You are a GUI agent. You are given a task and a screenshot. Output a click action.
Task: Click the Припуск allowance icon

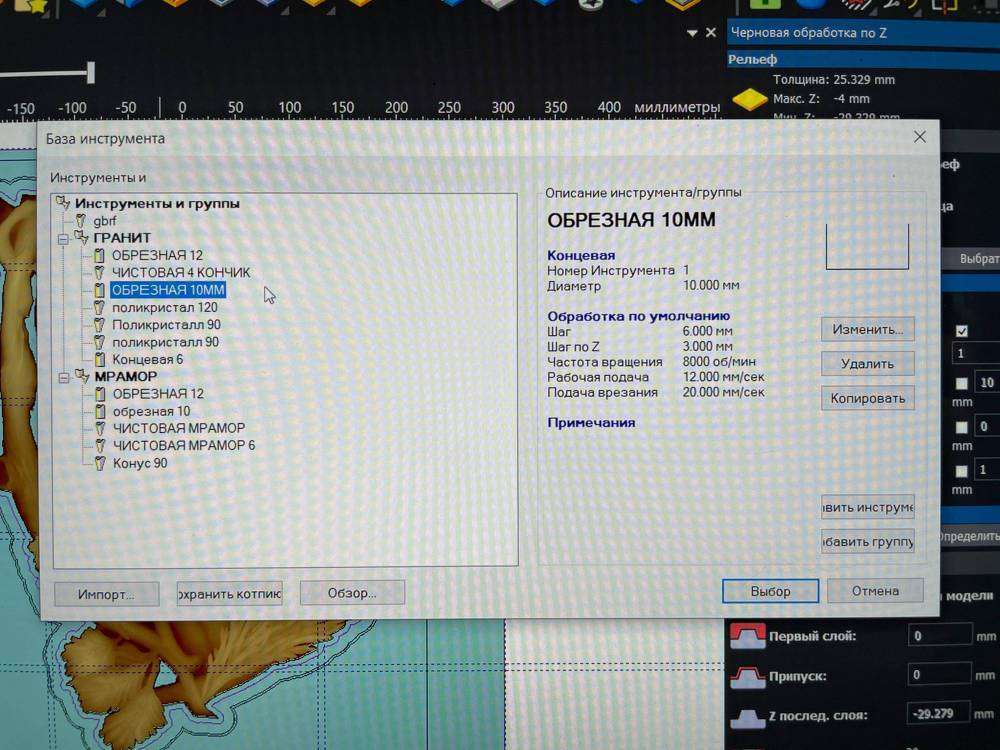click(x=744, y=676)
